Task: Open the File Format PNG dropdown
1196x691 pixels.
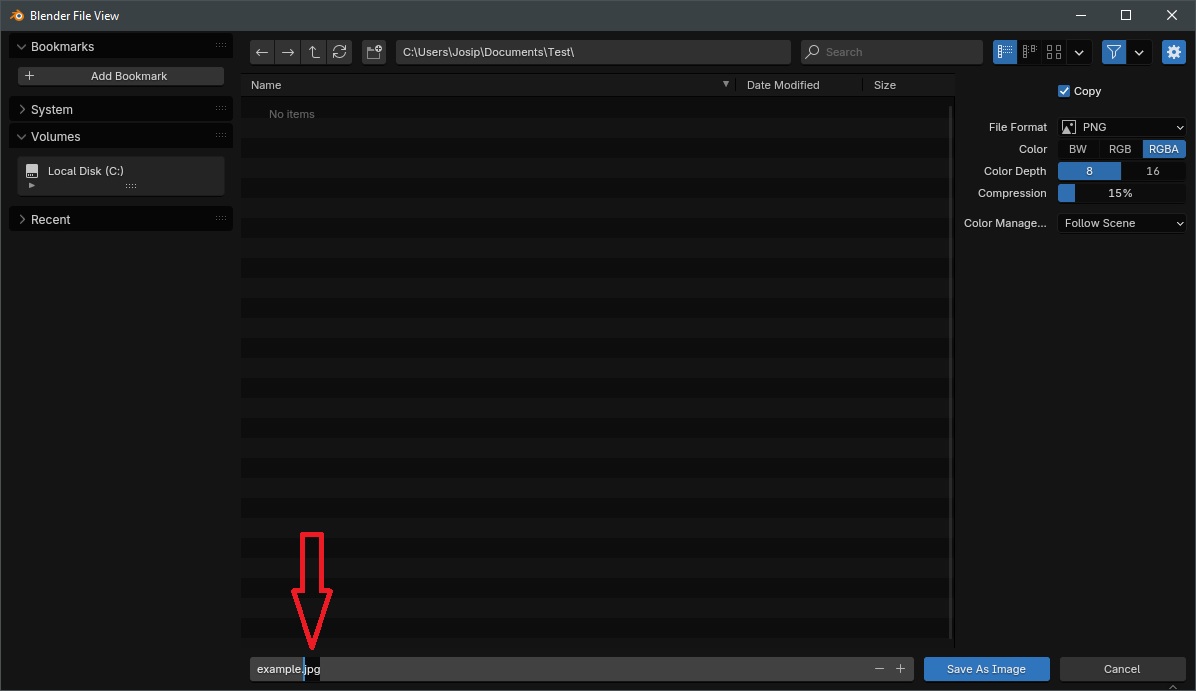Action: tap(1121, 127)
